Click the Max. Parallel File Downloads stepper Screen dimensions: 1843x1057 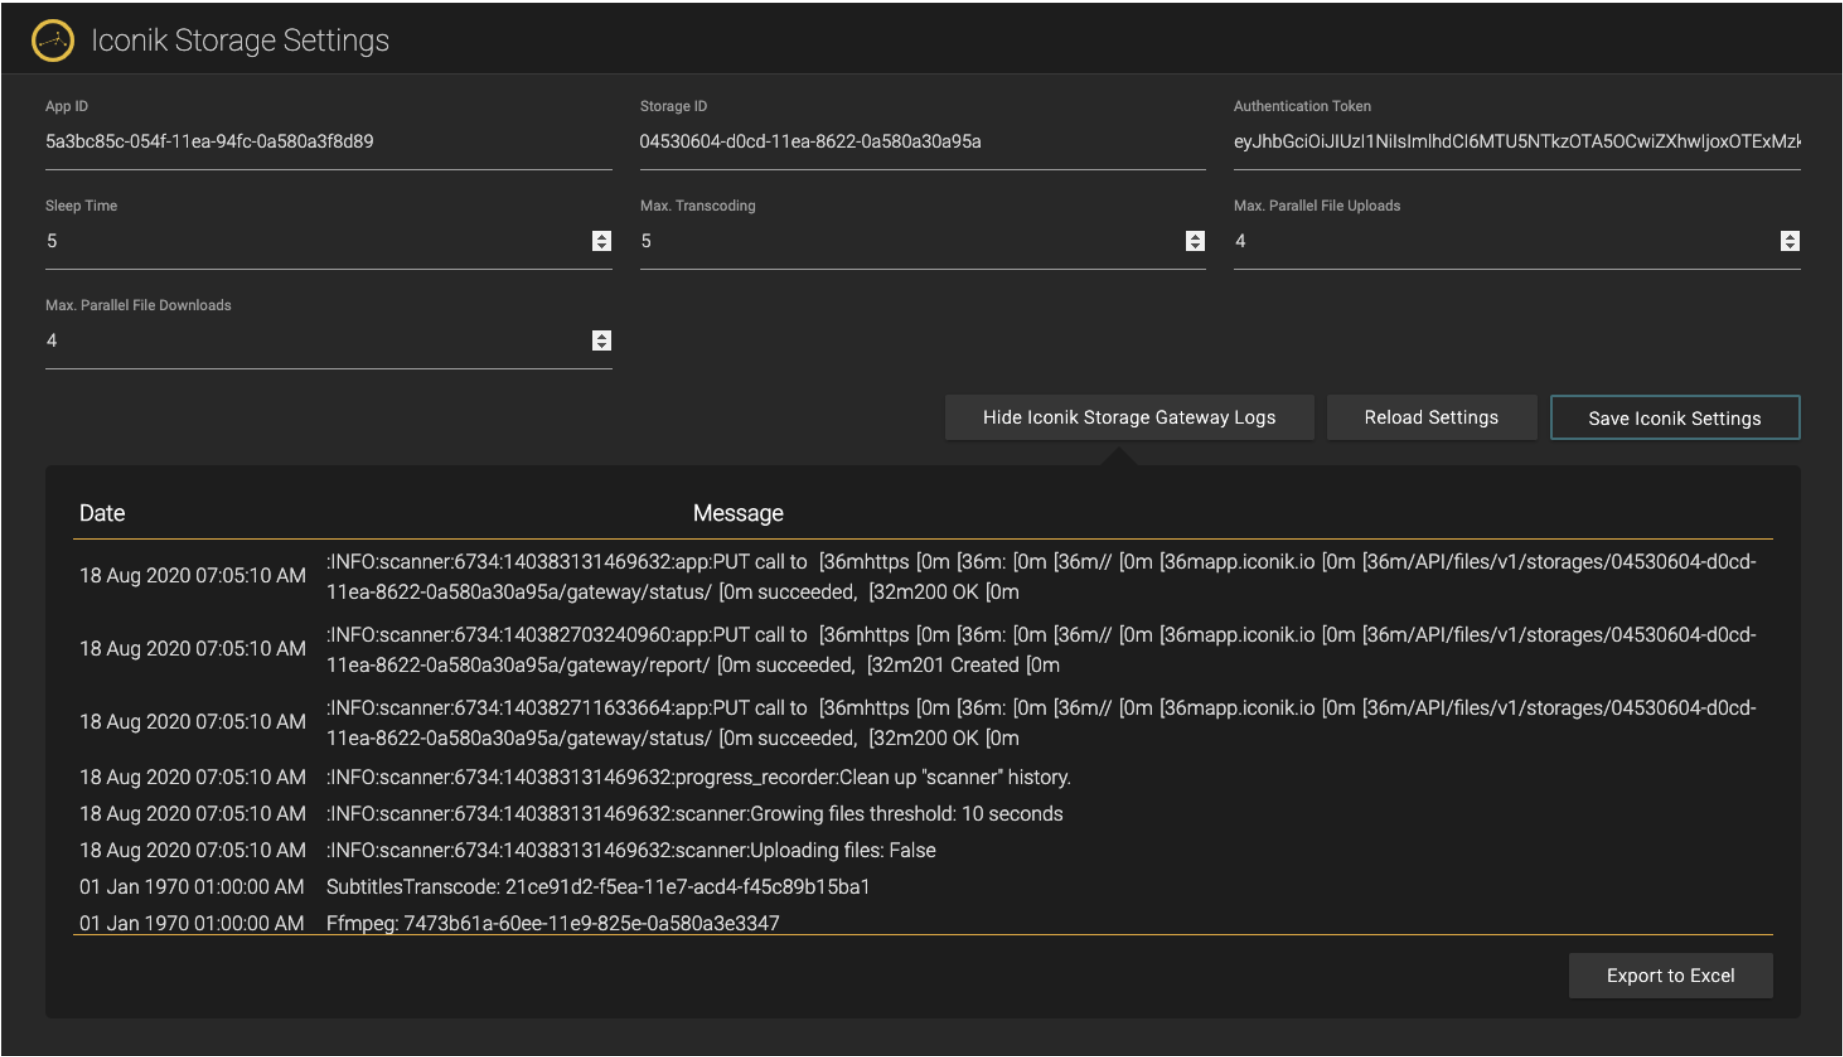pyautogui.click(x=601, y=341)
